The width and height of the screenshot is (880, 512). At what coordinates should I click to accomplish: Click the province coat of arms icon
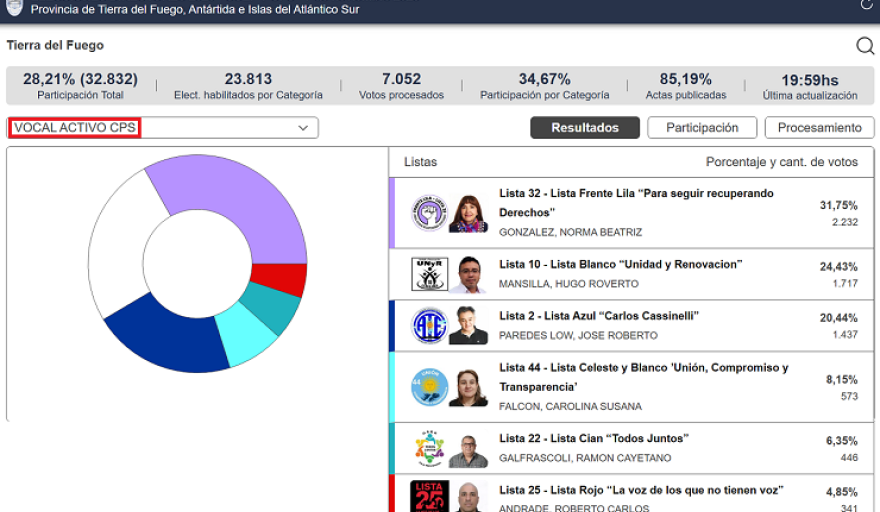coord(14,8)
